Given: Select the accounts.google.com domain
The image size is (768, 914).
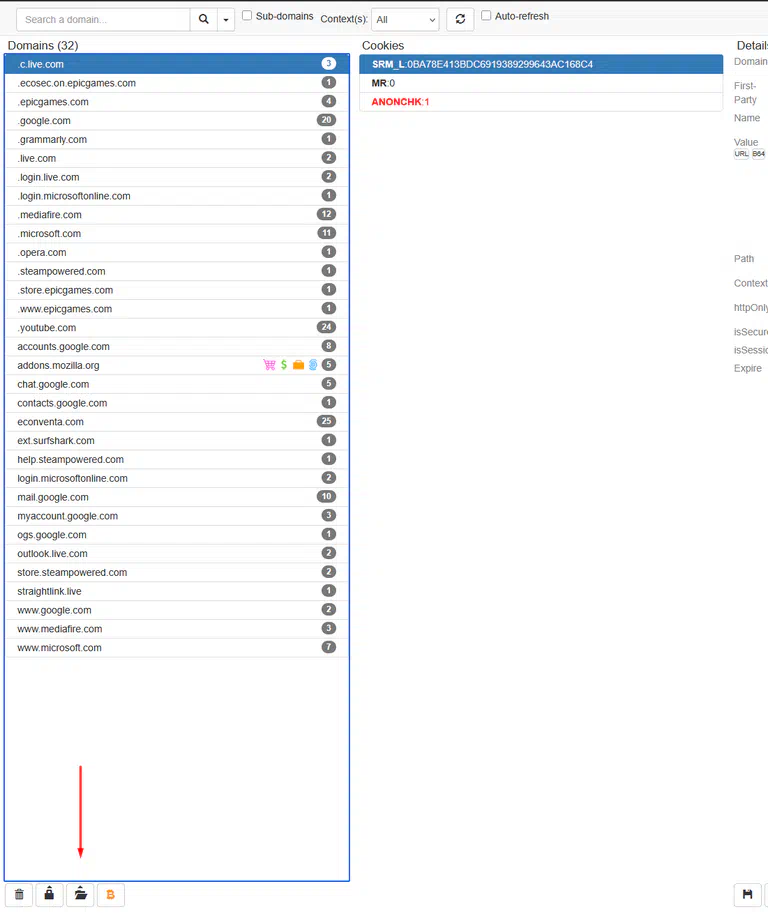Looking at the screenshot, I should 177,346.
